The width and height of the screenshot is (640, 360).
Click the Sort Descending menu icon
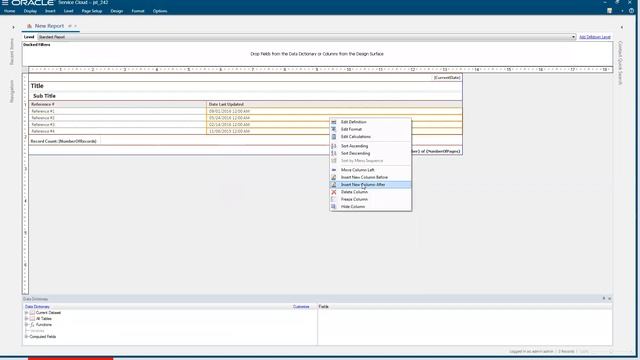334,153
